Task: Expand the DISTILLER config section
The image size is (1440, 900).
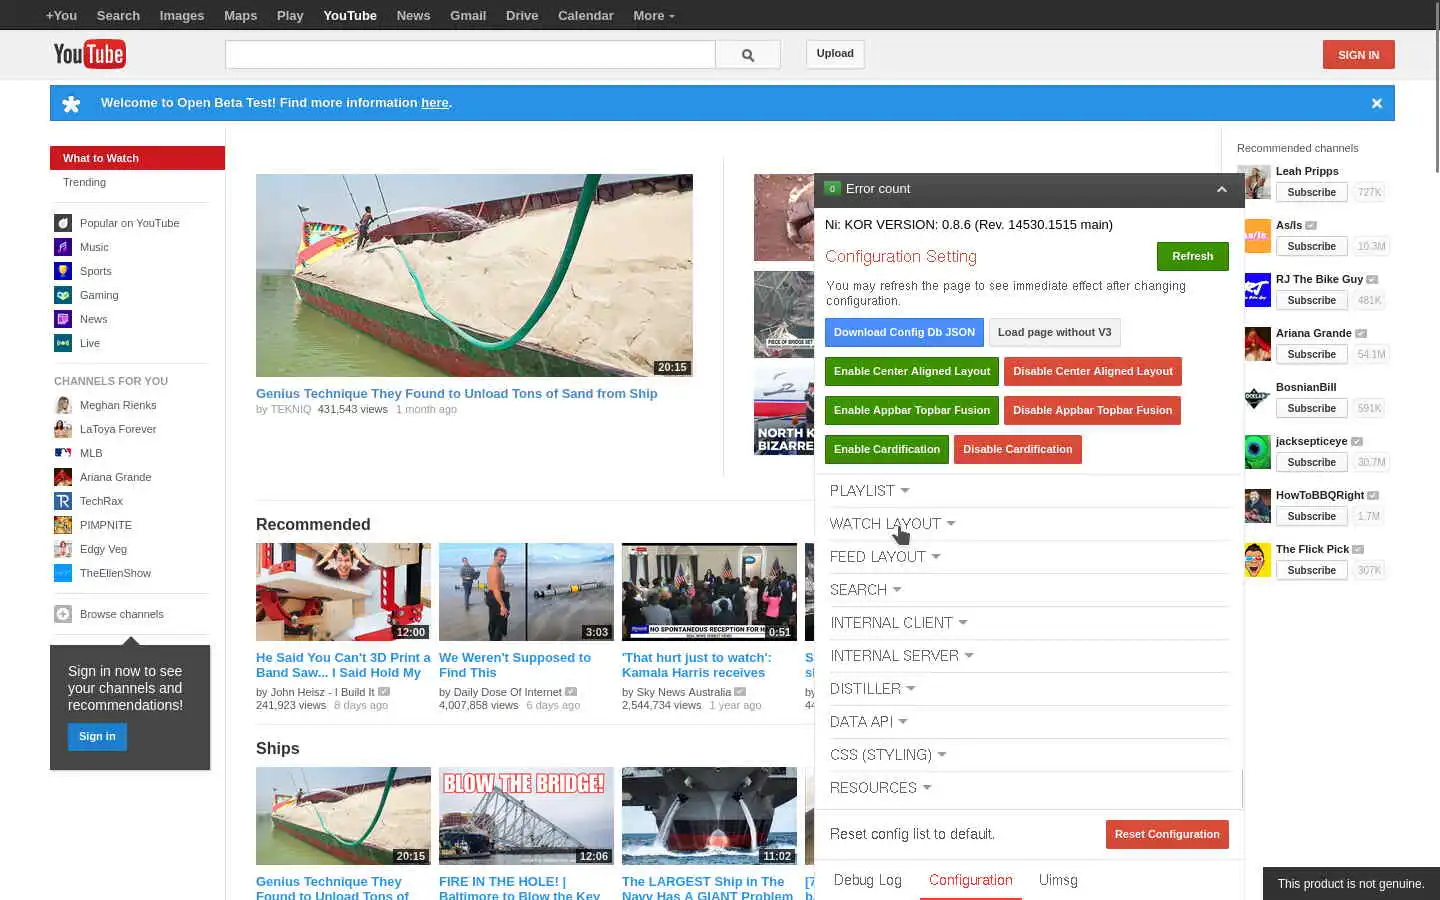Action: 872,688
